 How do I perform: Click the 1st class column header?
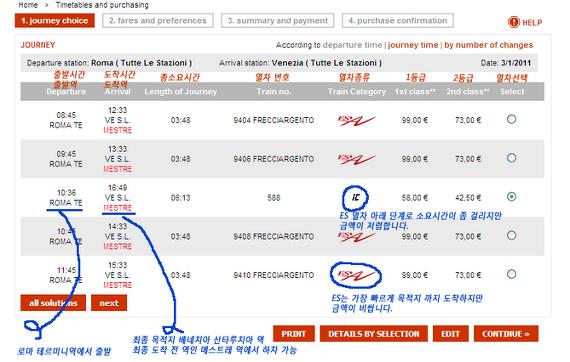pyautogui.click(x=415, y=92)
